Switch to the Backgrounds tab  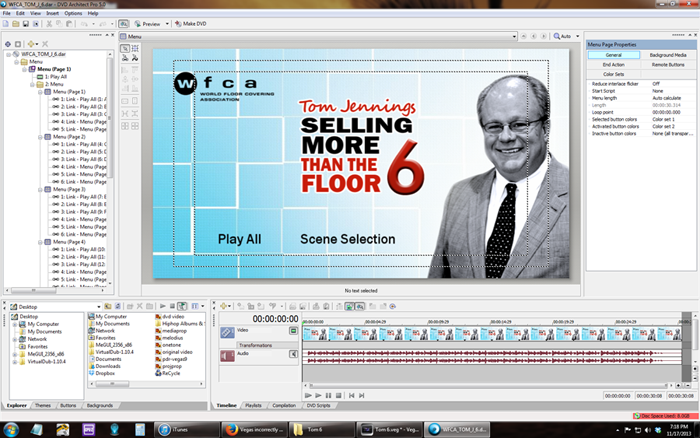tap(100, 405)
